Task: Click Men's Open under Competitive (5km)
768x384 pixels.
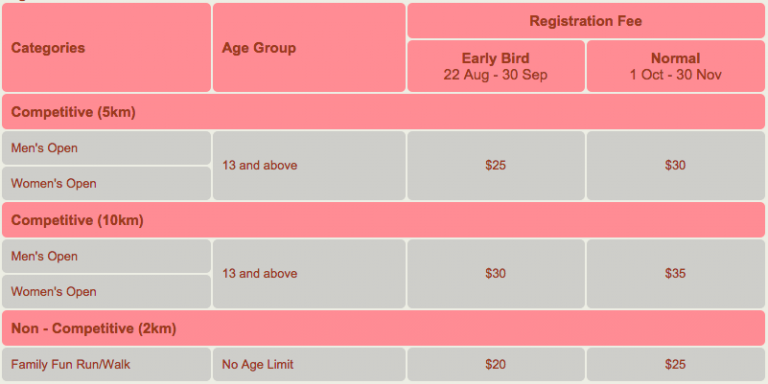Action: point(106,147)
